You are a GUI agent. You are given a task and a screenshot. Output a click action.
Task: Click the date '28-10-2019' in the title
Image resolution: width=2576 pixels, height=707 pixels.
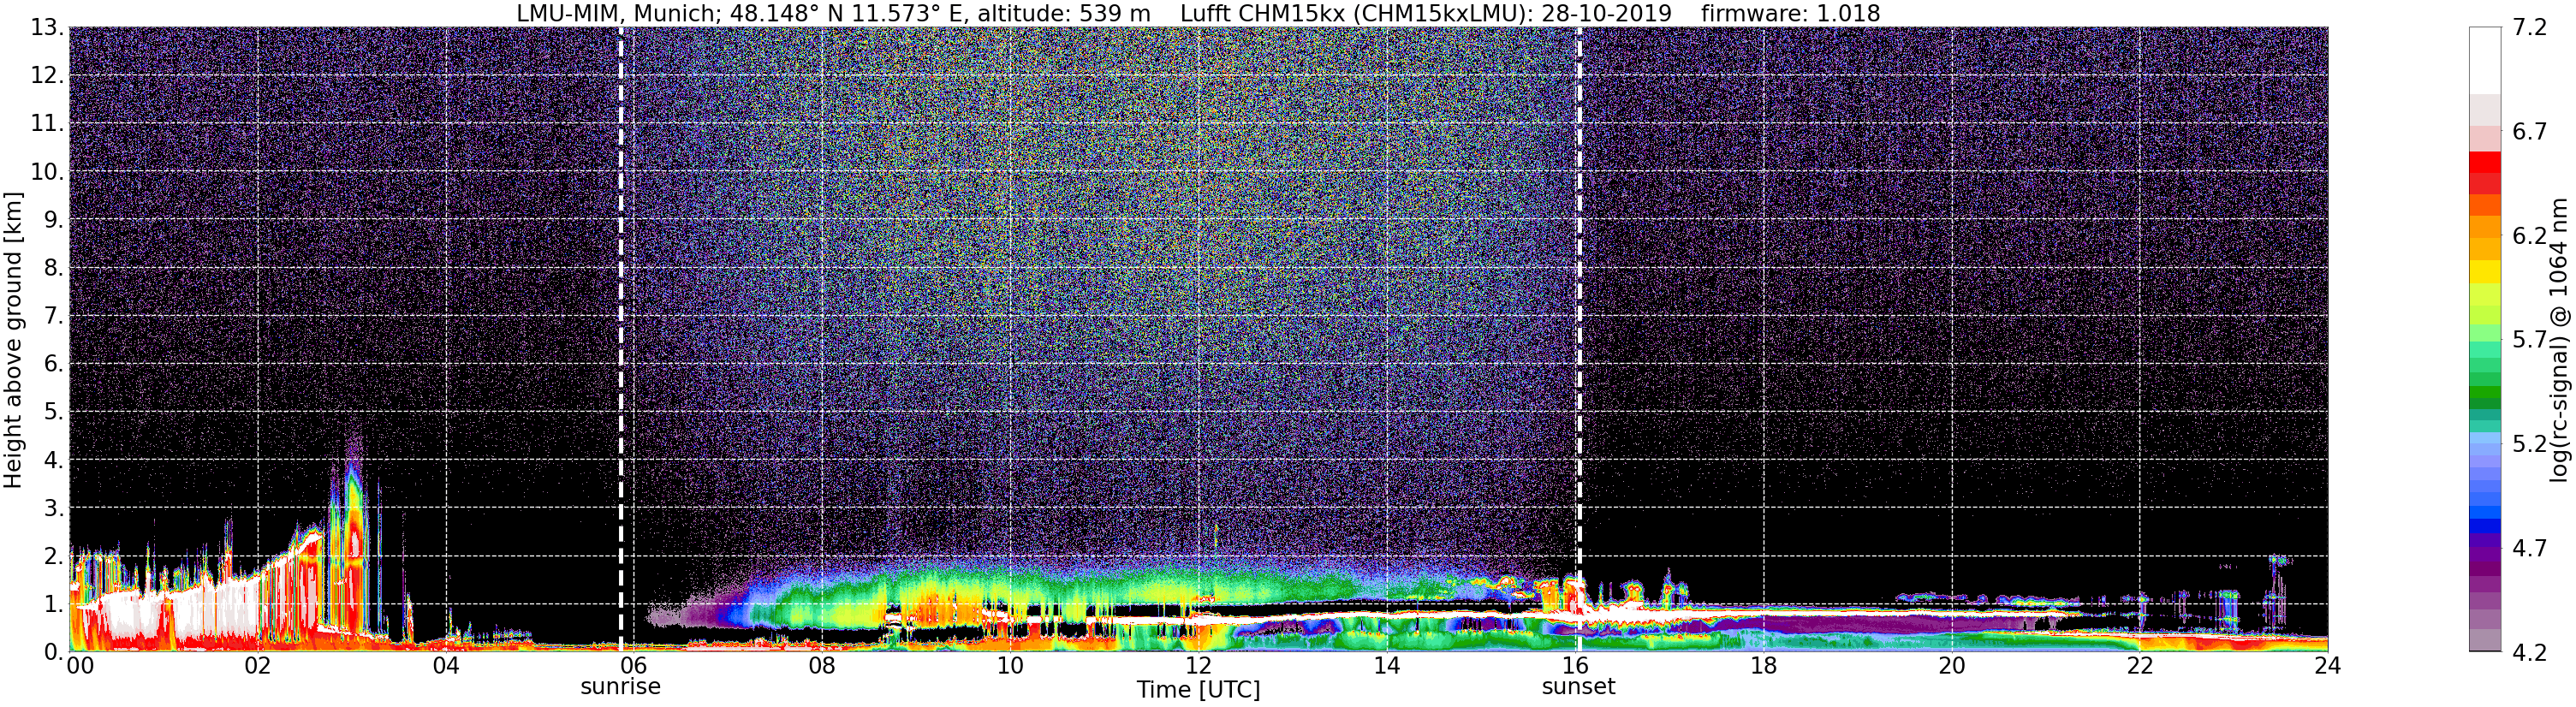point(1606,14)
